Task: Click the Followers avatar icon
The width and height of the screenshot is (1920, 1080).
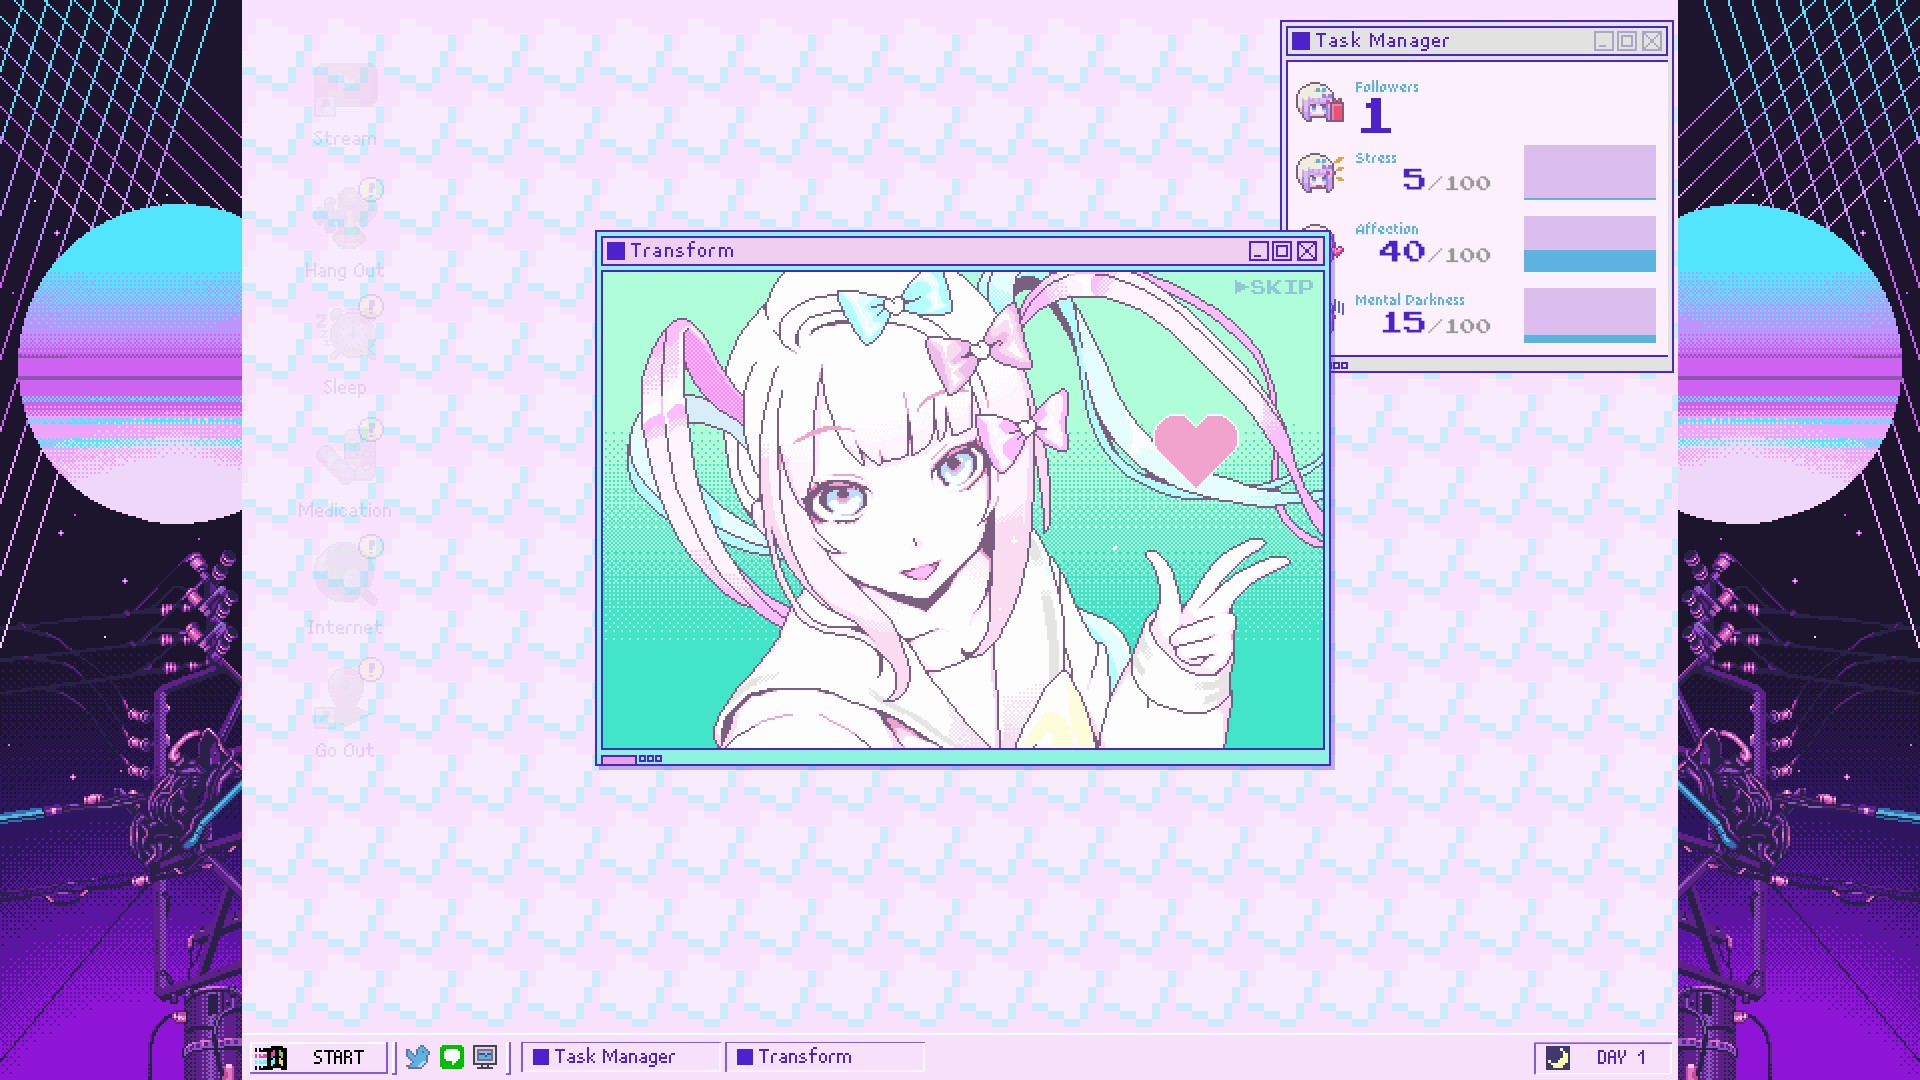Action: 1321,104
